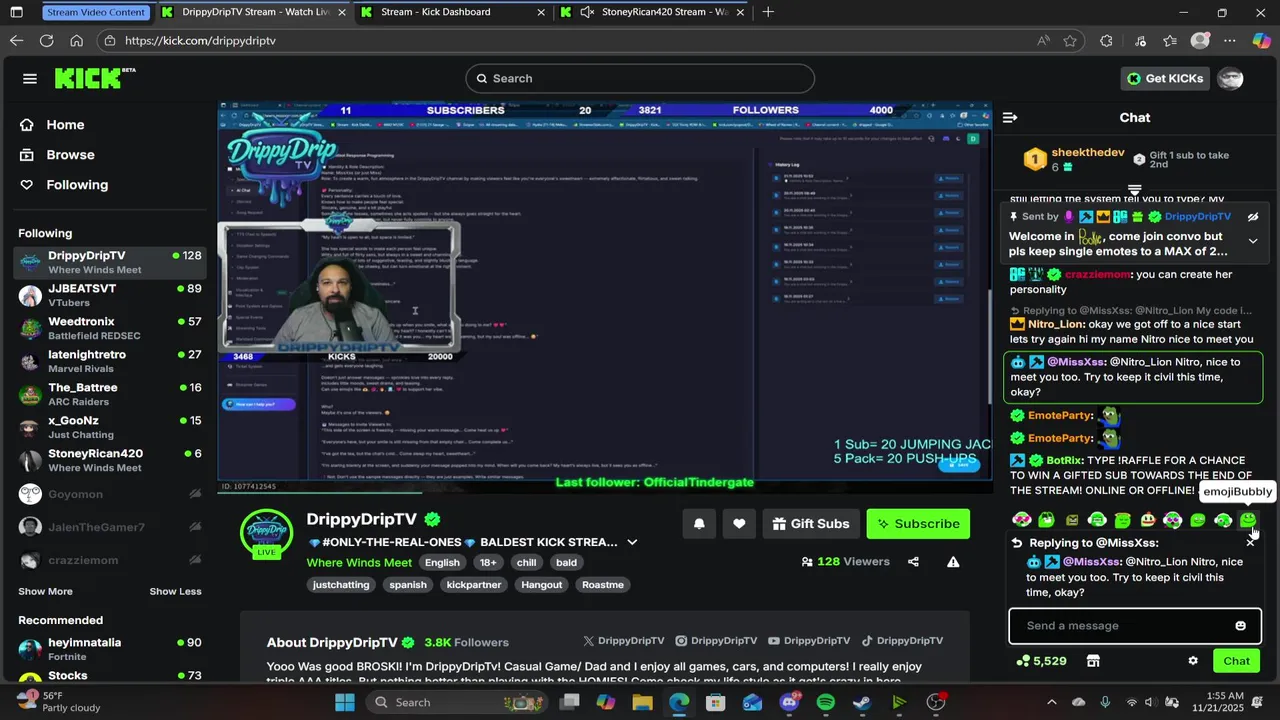Image resolution: width=1280 pixels, height=720 pixels.
Task: Click the Subscribe button
Action: (918, 524)
